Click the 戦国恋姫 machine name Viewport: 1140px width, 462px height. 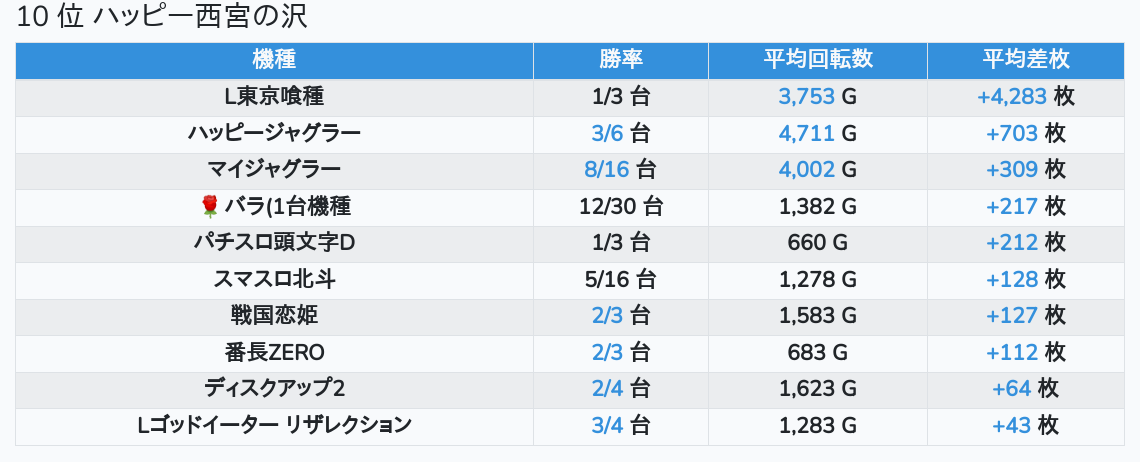pyautogui.click(x=274, y=316)
